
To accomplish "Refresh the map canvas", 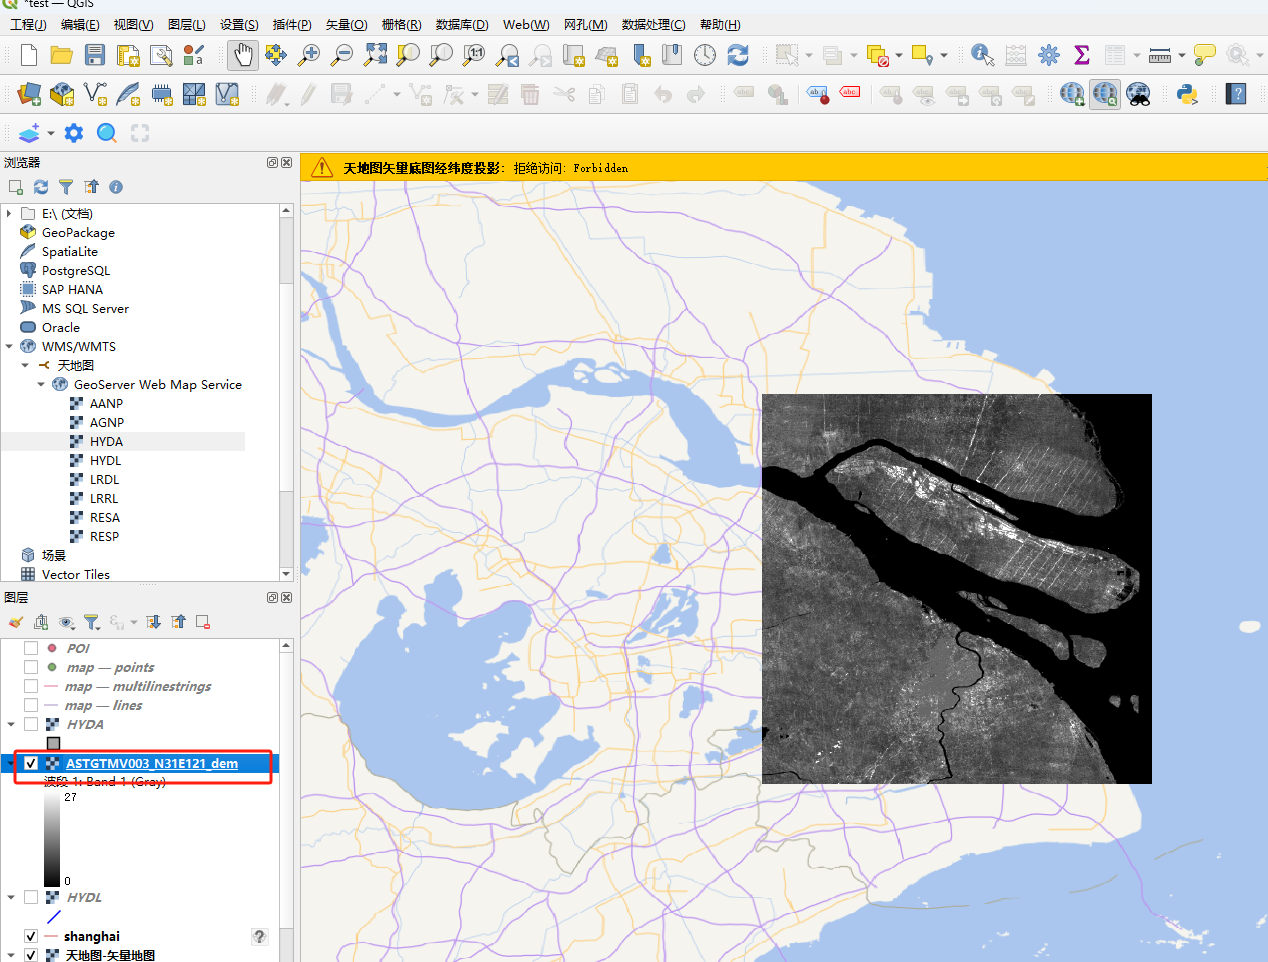I will coord(738,55).
